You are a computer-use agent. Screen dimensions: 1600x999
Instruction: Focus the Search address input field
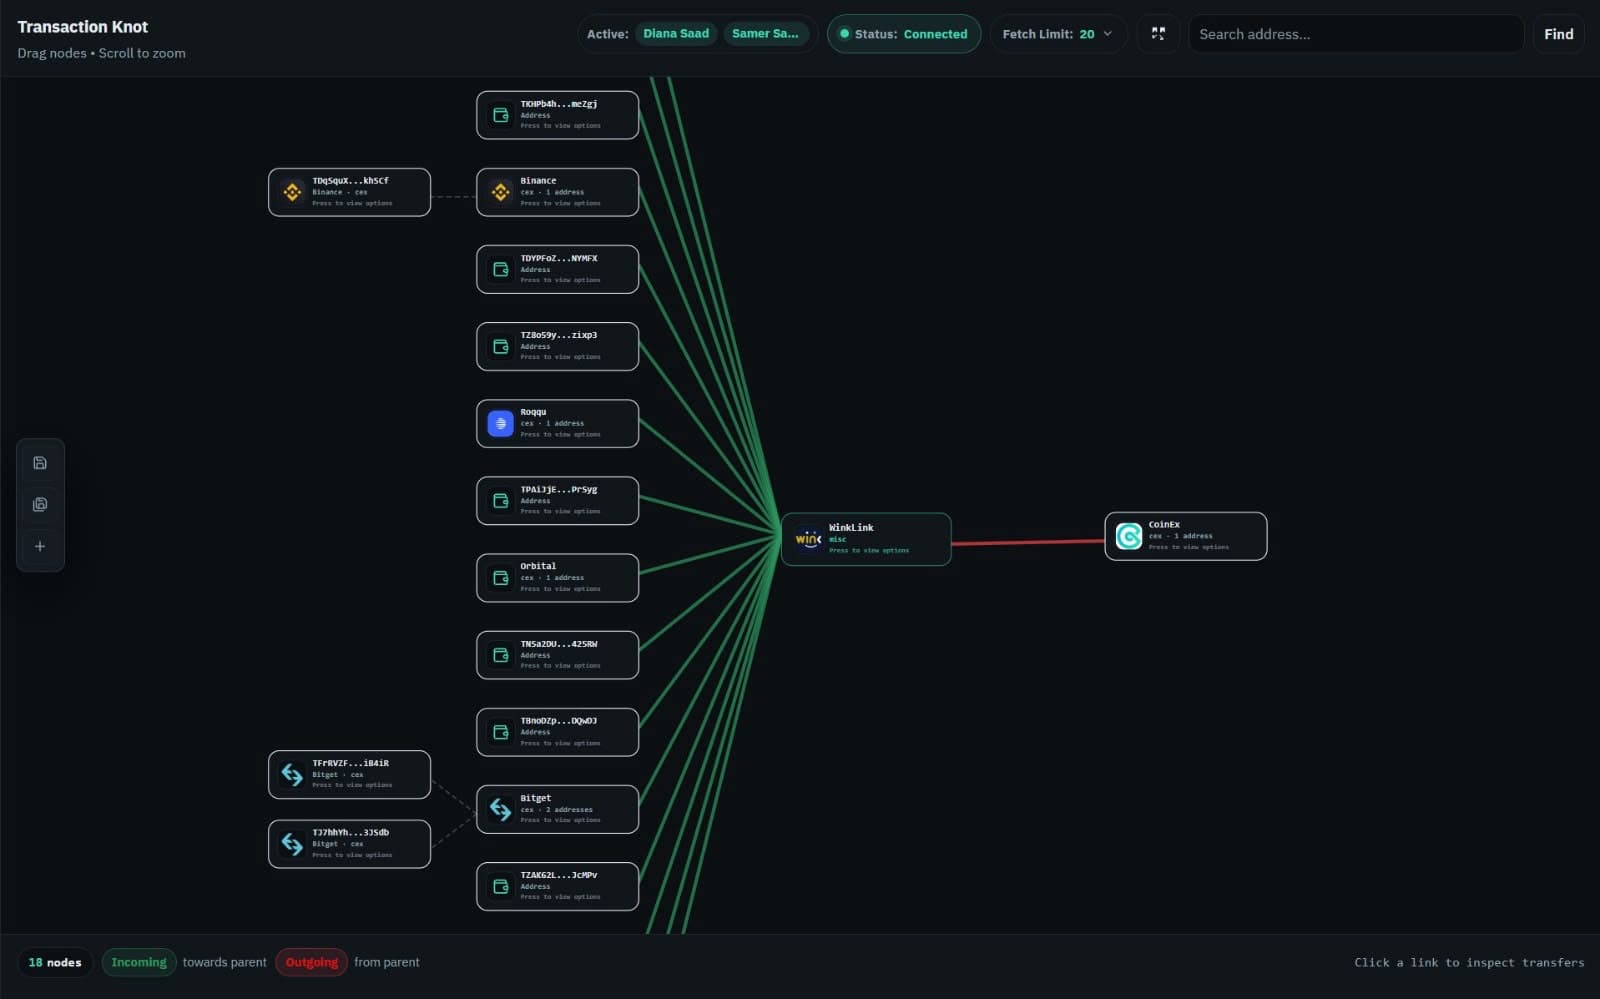point(1355,34)
